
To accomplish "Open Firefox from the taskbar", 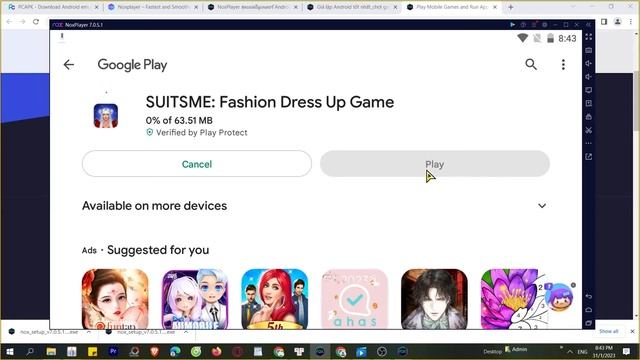I will [216, 351].
